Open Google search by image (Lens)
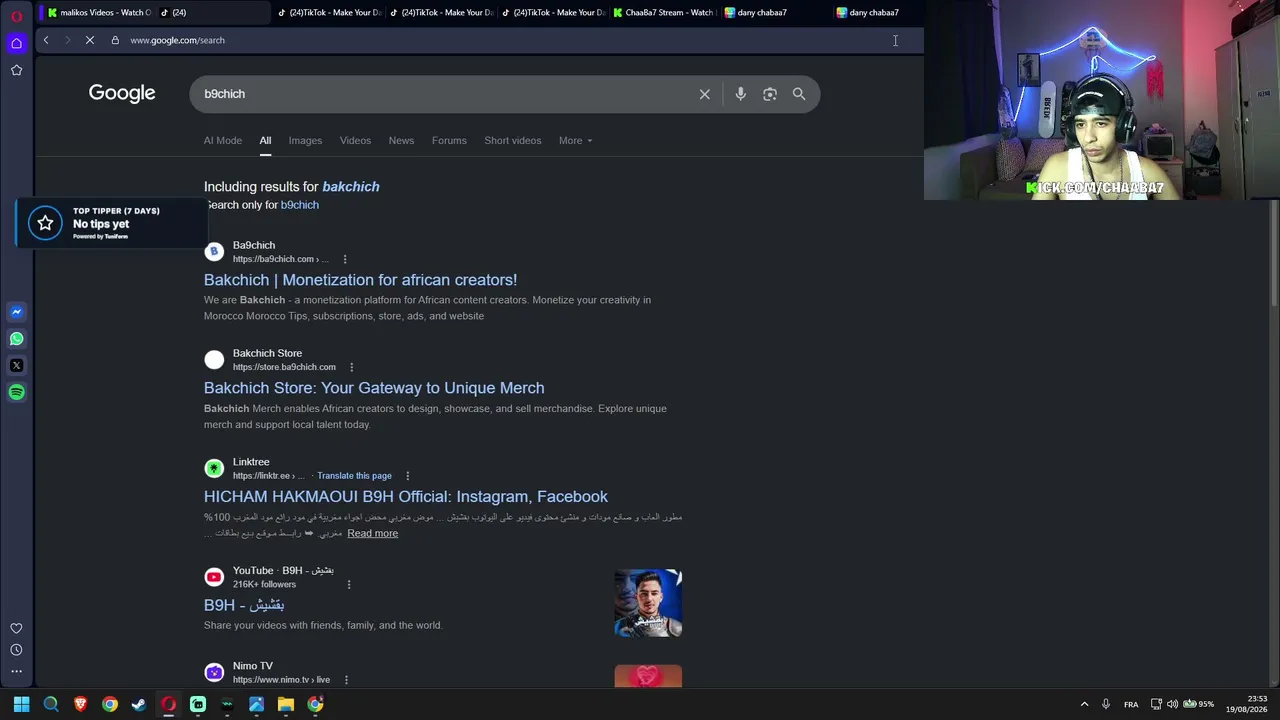 pyautogui.click(x=770, y=94)
